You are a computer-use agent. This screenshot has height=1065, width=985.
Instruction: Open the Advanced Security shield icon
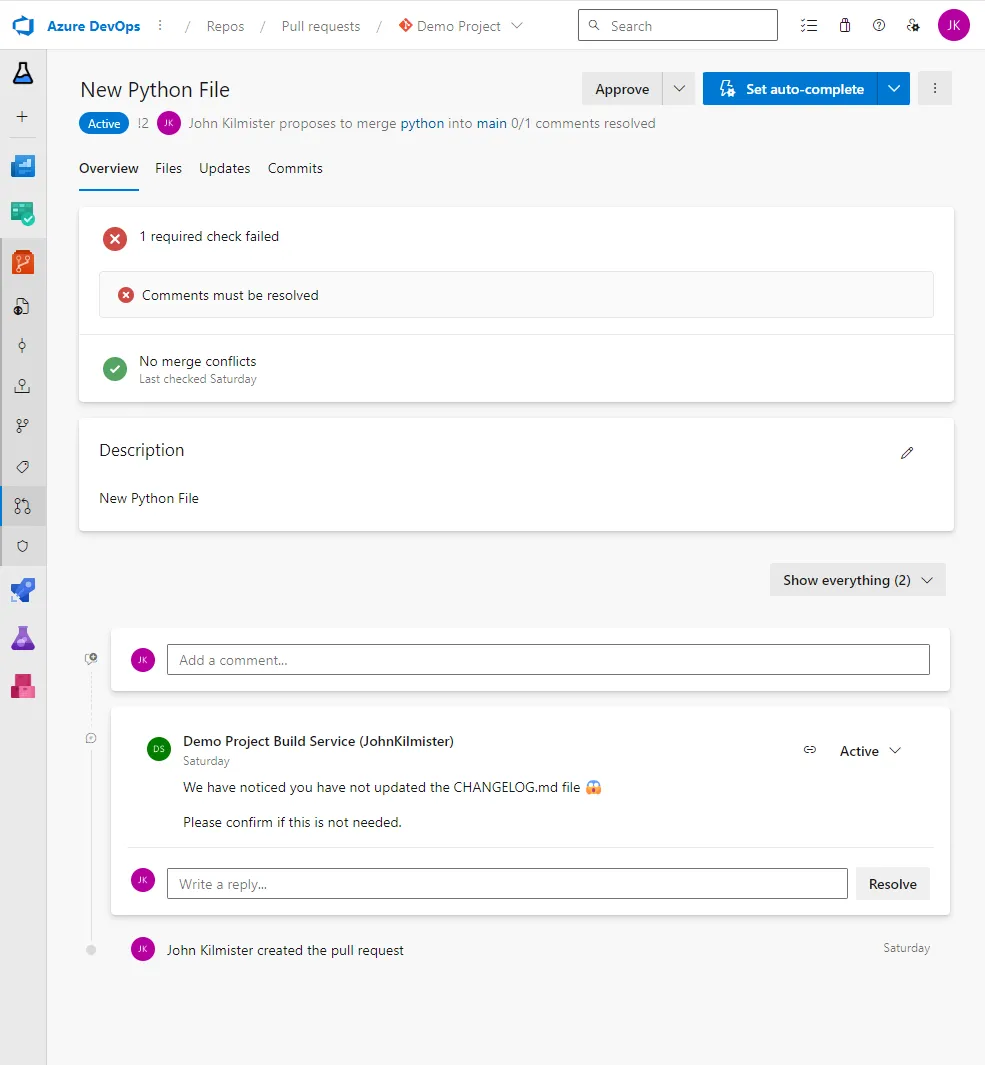(x=22, y=546)
